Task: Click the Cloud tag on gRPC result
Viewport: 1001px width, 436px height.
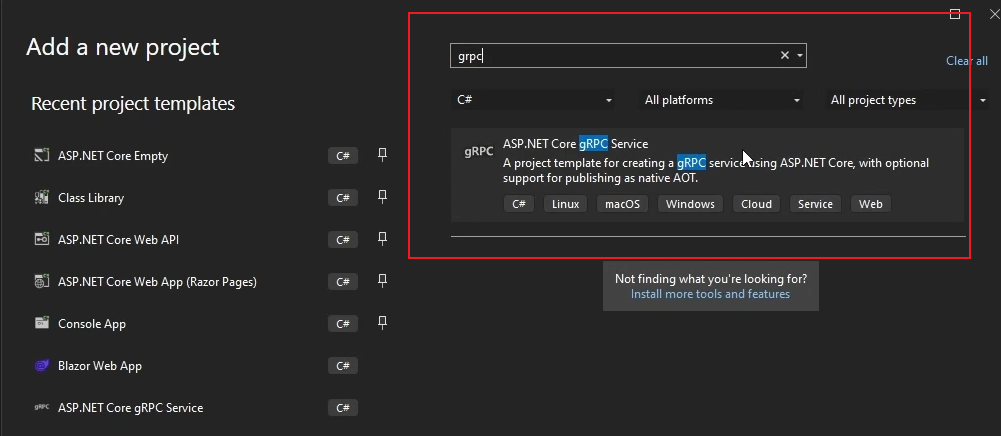Action: [756, 204]
